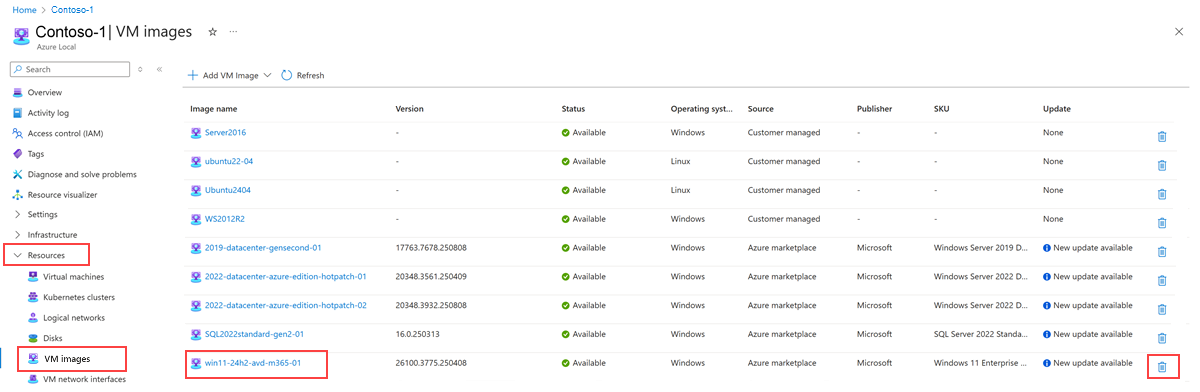This screenshot has height=392, width=1200.
Task: Open Logical networks page
Action: point(74,317)
